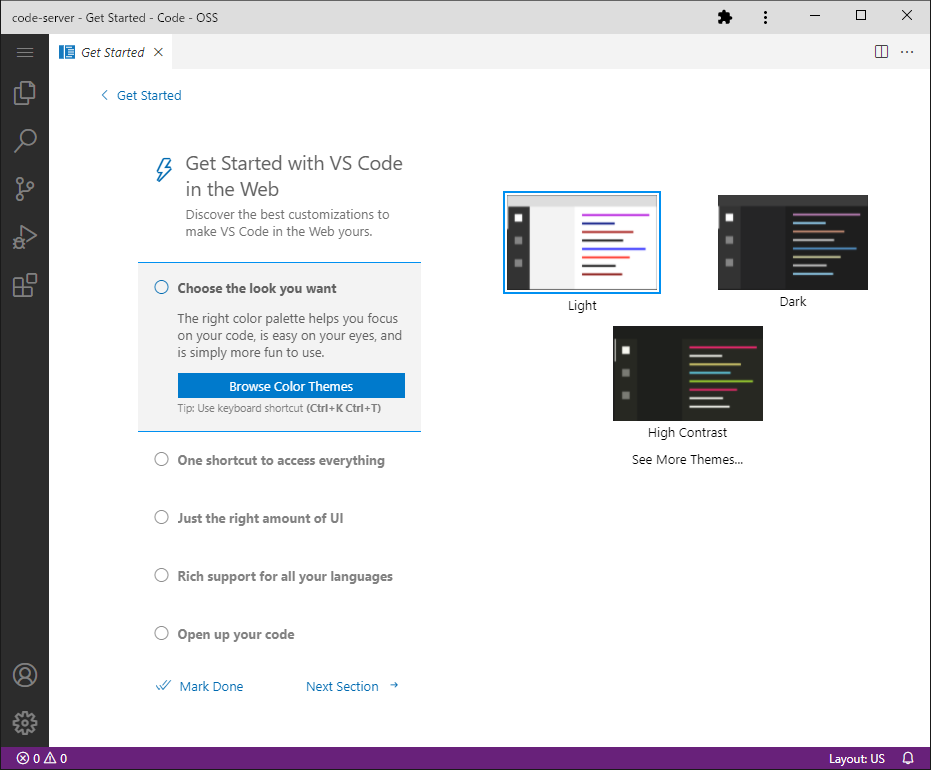Split the editor to the right
This screenshot has height=770, width=931.
[881, 52]
